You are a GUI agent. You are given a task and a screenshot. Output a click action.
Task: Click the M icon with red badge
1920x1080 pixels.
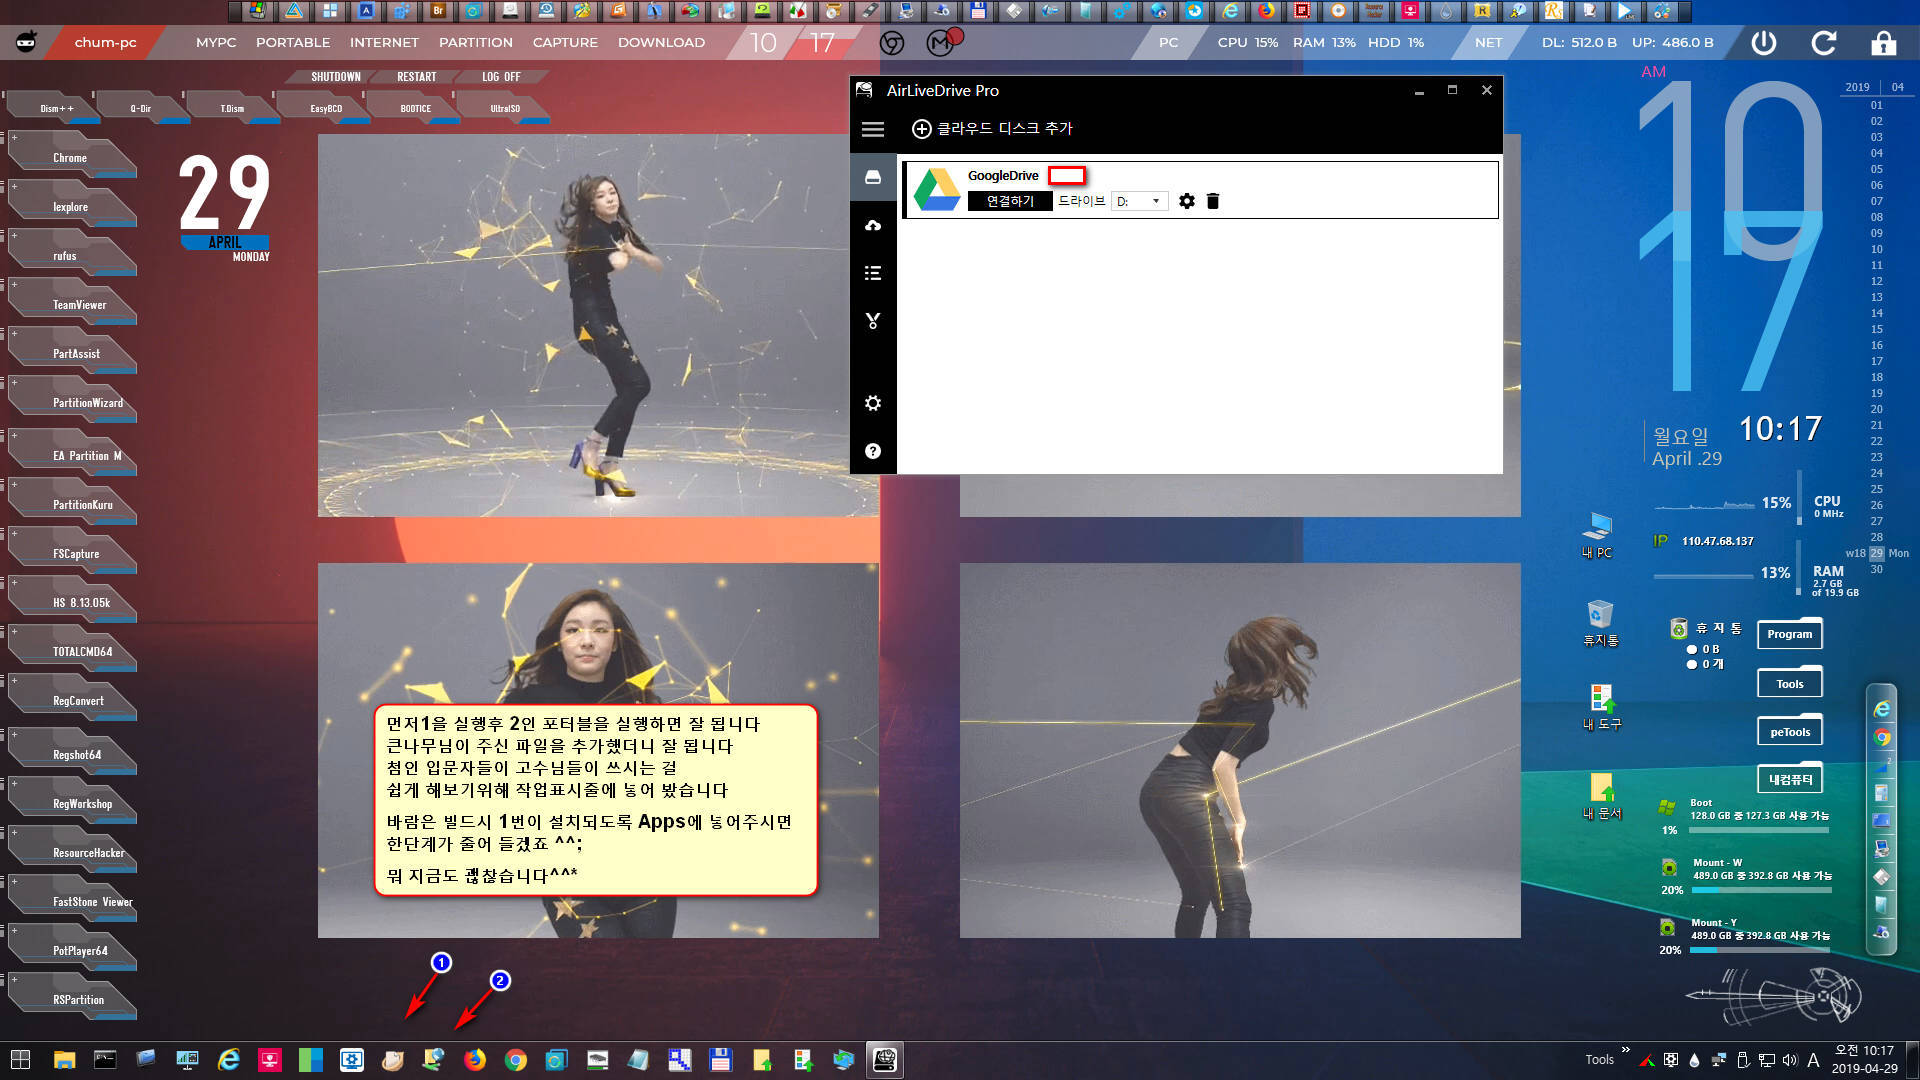coord(941,42)
